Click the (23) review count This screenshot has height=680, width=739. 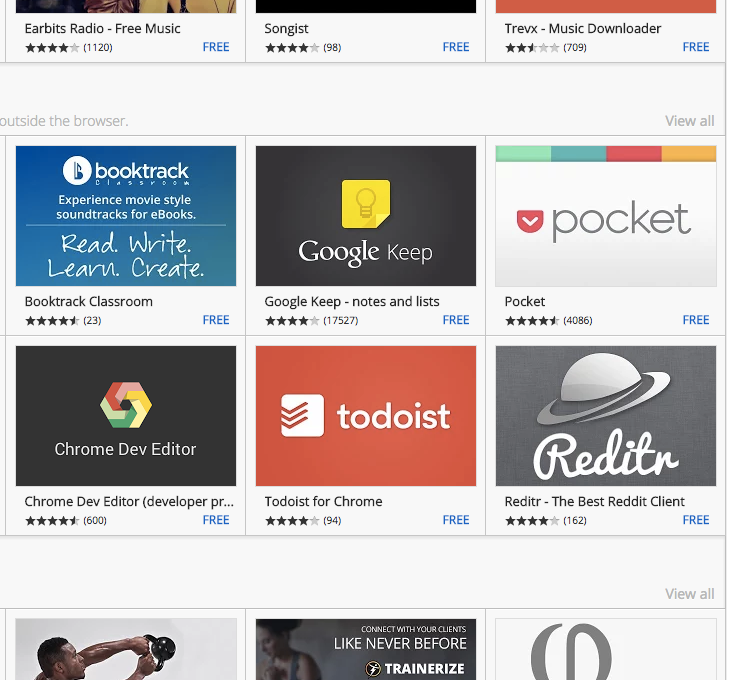point(92,321)
